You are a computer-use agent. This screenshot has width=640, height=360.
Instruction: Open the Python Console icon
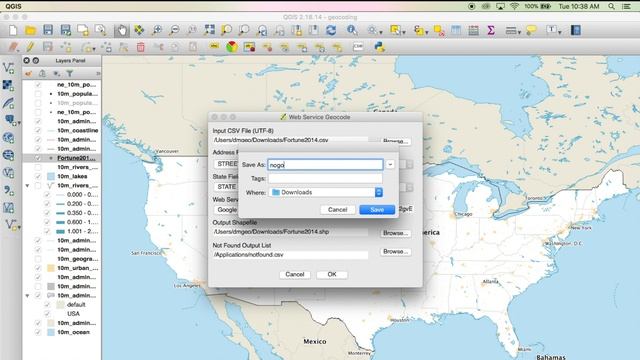pos(380,47)
